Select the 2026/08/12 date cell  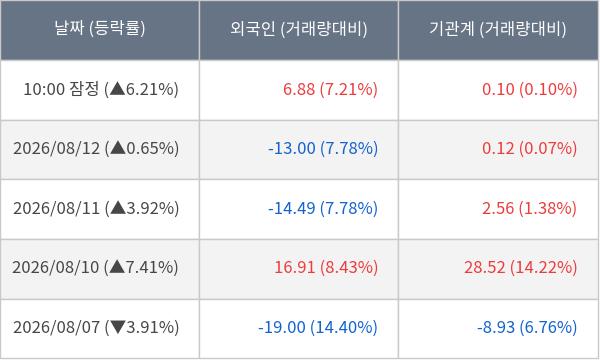click(x=100, y=149)
